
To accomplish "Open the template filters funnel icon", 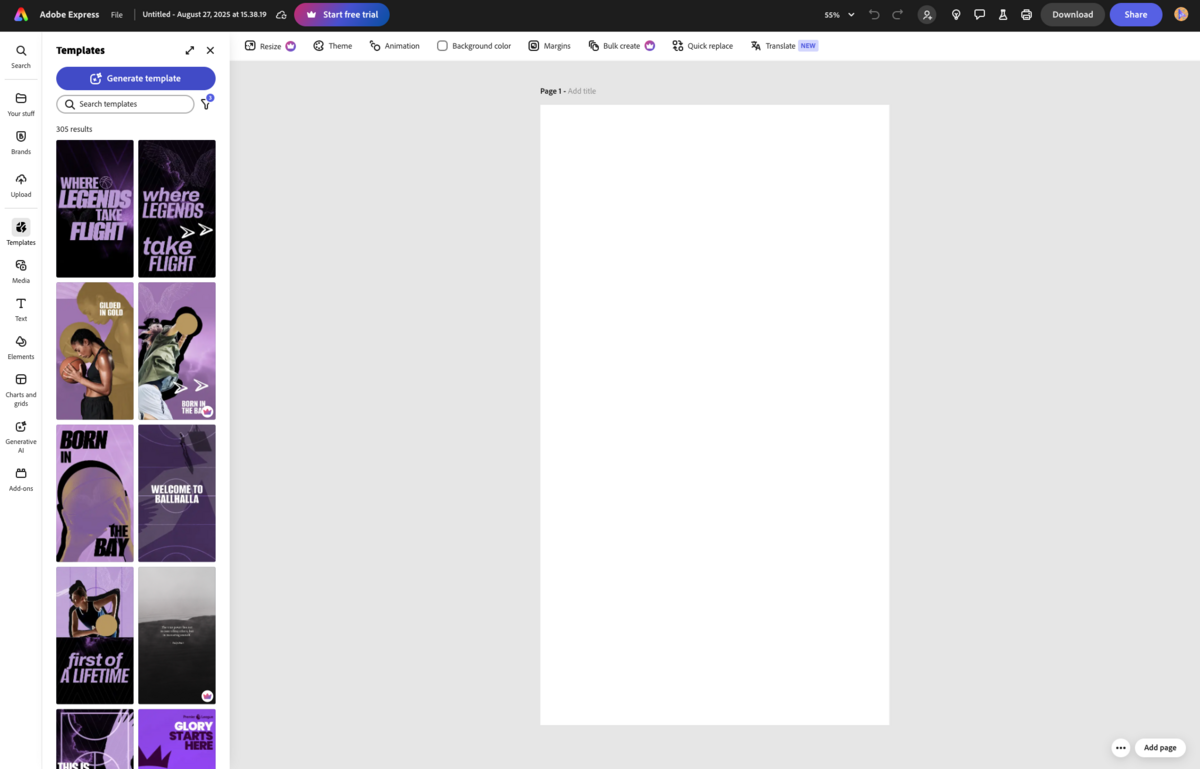I will pyautogui.click(x=206, y=104).
